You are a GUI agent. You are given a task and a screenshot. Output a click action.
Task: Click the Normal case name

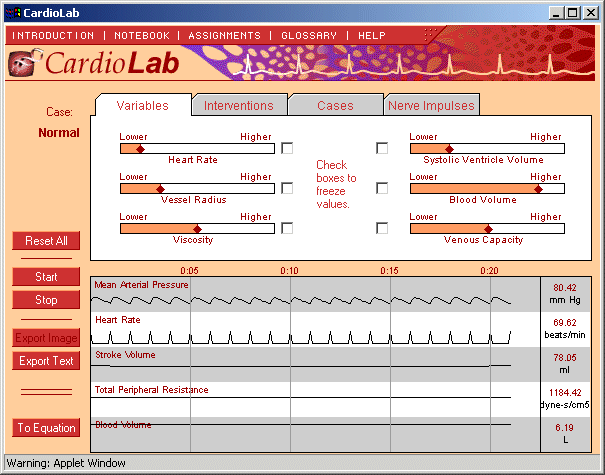[x=59, y=133]
